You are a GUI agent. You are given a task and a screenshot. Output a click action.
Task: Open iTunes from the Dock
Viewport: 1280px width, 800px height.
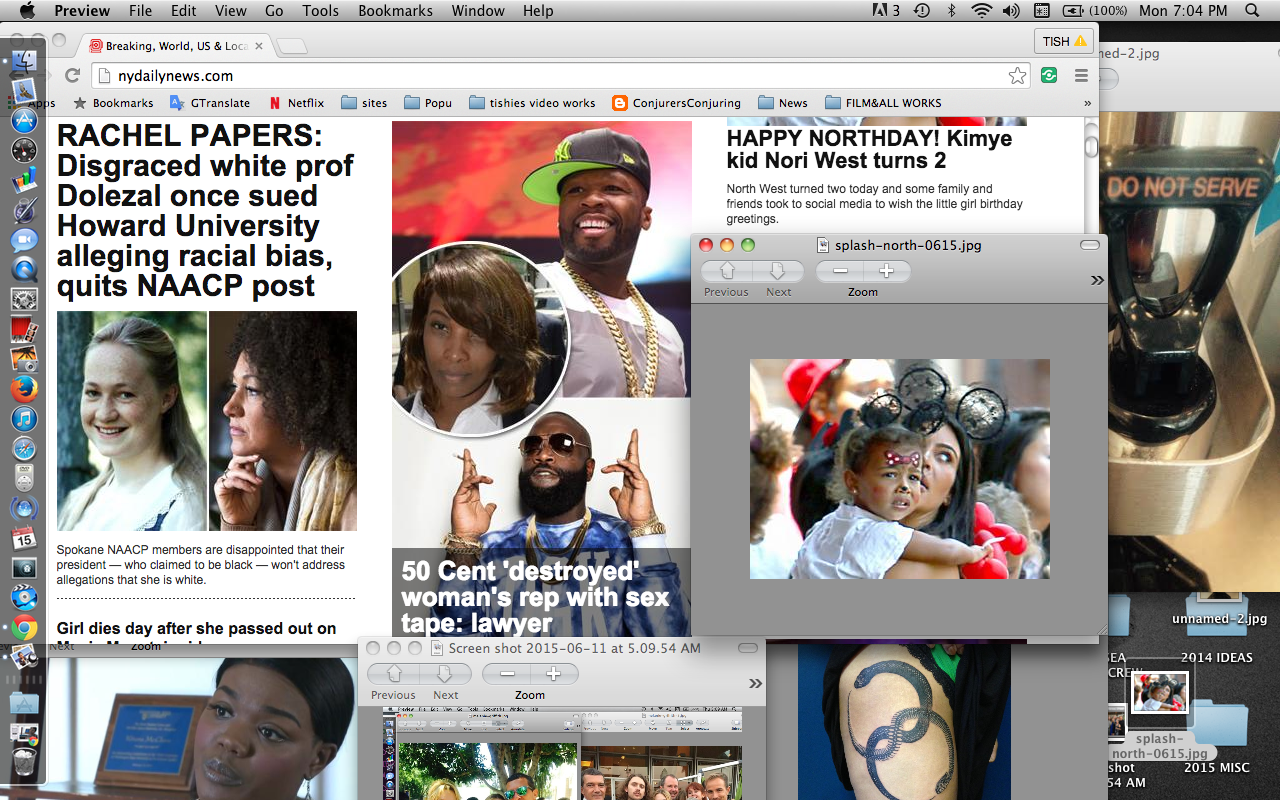click(x=24, y=419)
